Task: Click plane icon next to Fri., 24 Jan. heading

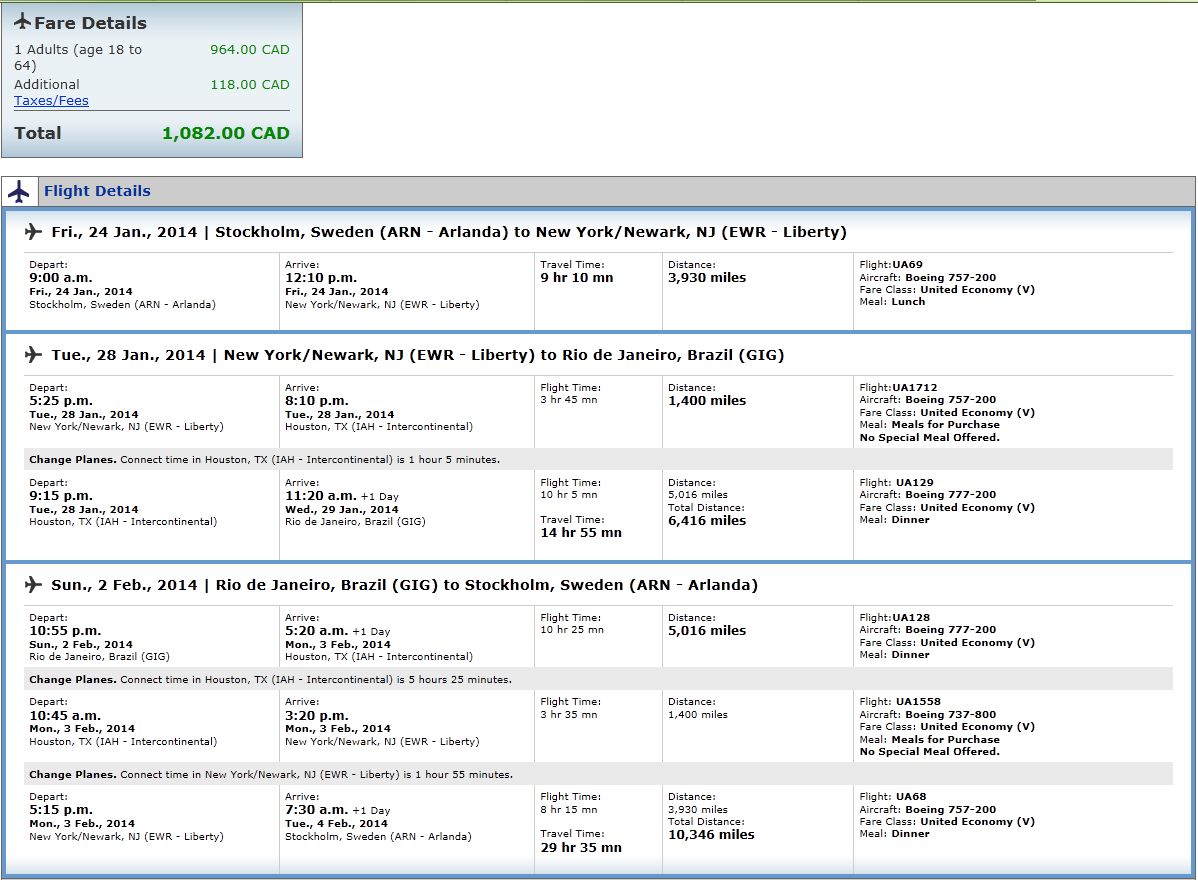Action: pyautogui.click(x=33, y=232)
